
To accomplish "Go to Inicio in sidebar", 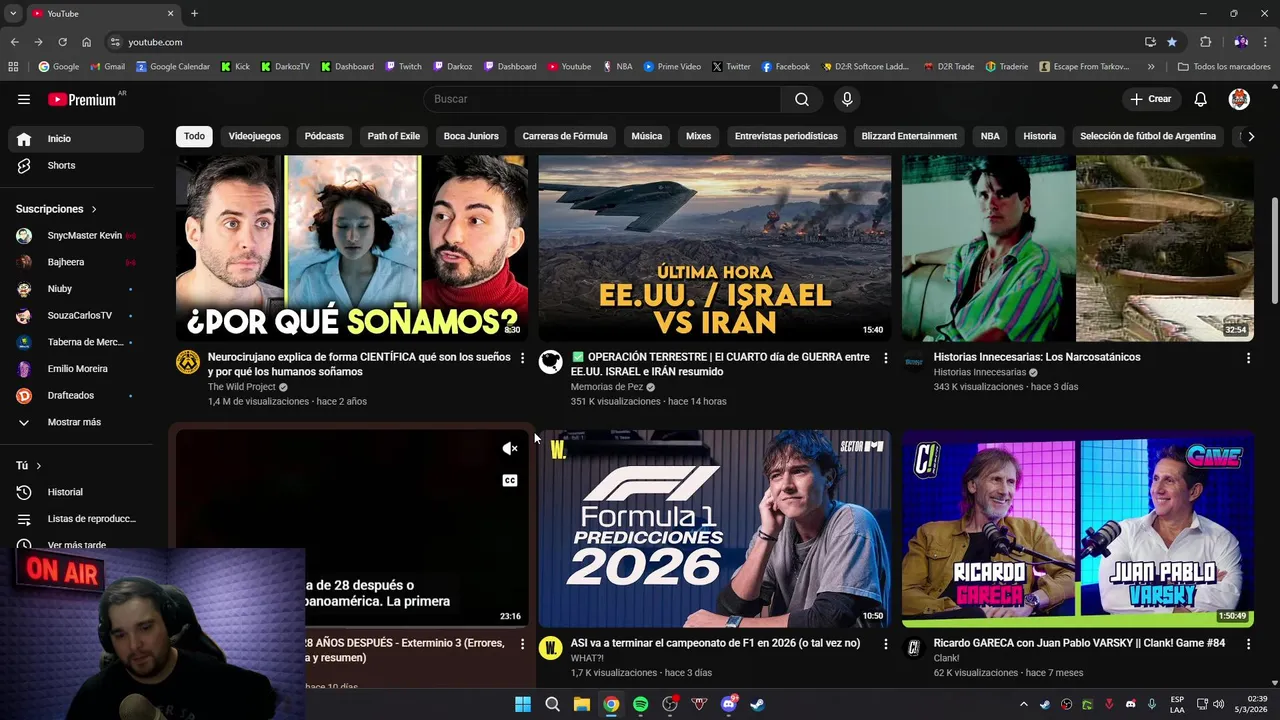I will 76,139.
